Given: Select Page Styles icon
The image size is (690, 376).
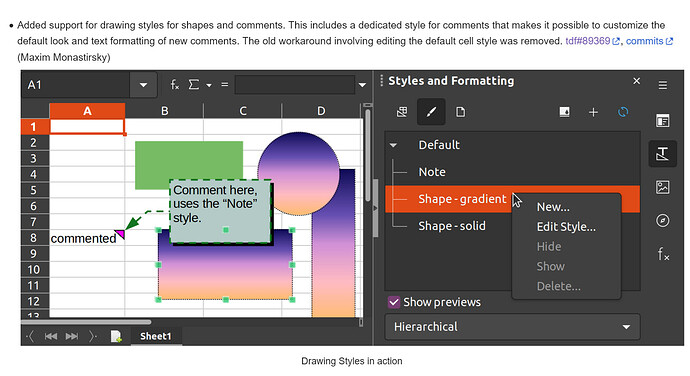Looking at the screenshot, I should [x=460, y=112].
